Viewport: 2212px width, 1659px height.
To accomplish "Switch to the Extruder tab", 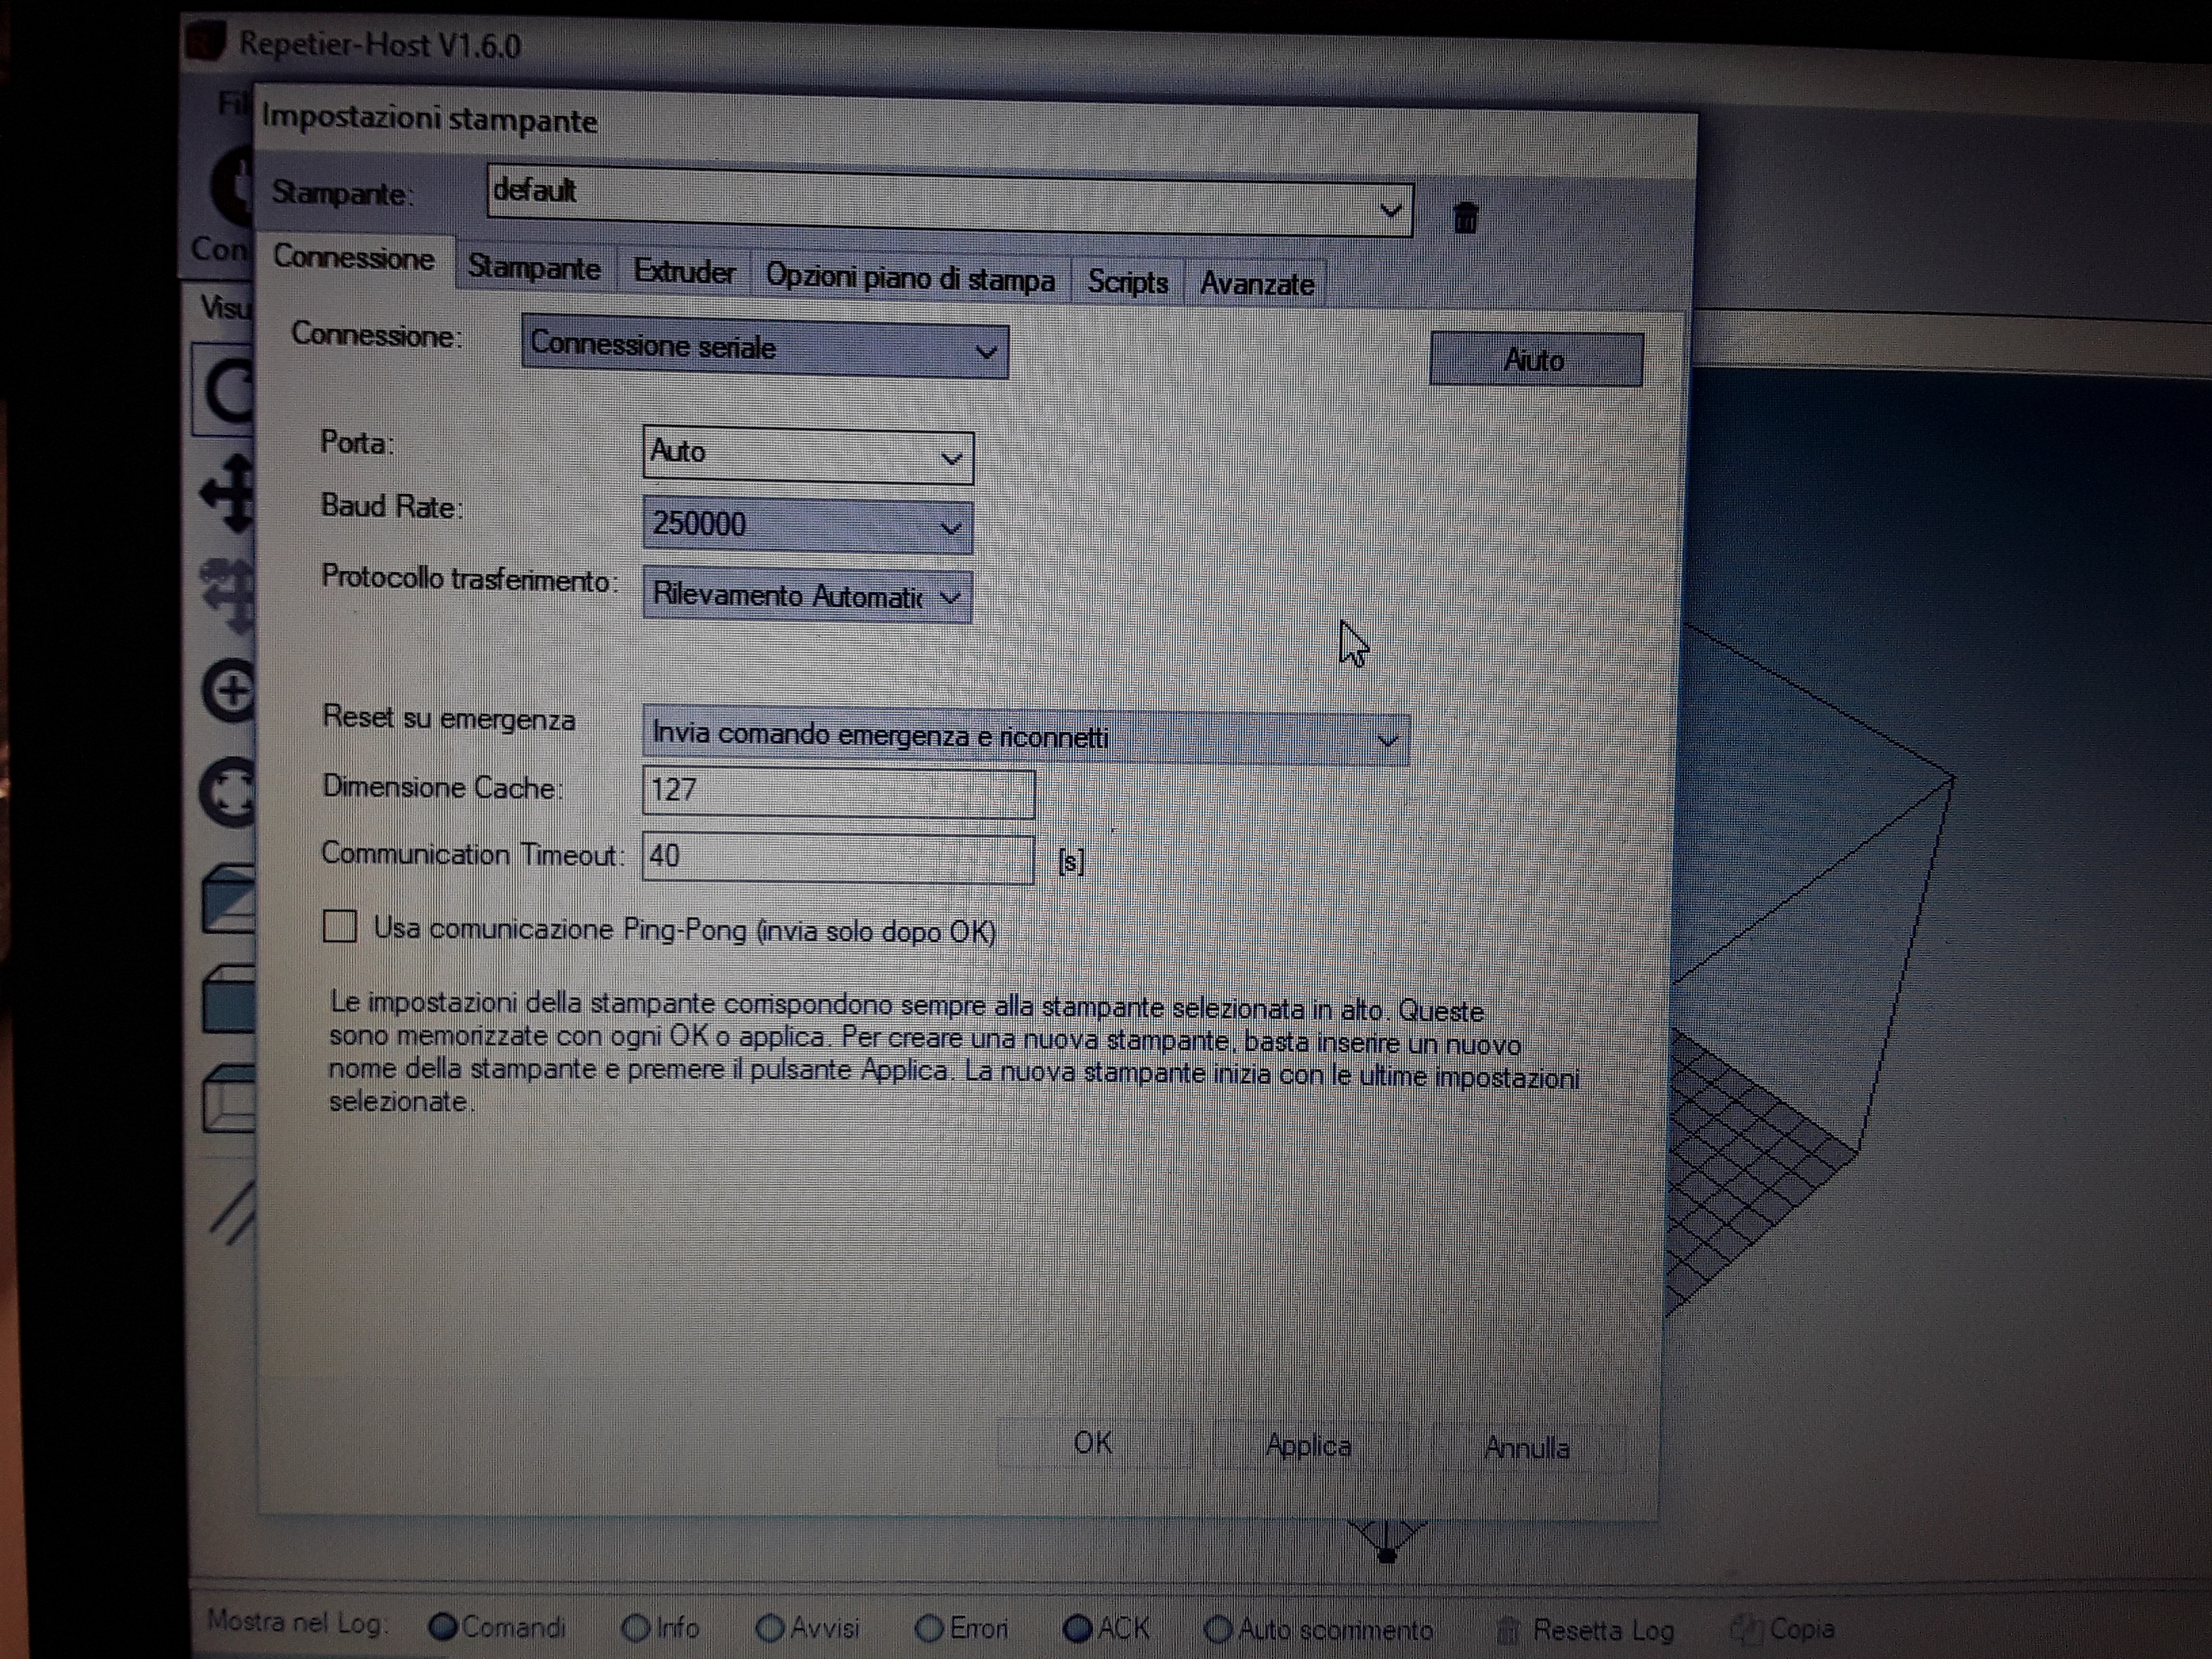I will coord(684,272).
